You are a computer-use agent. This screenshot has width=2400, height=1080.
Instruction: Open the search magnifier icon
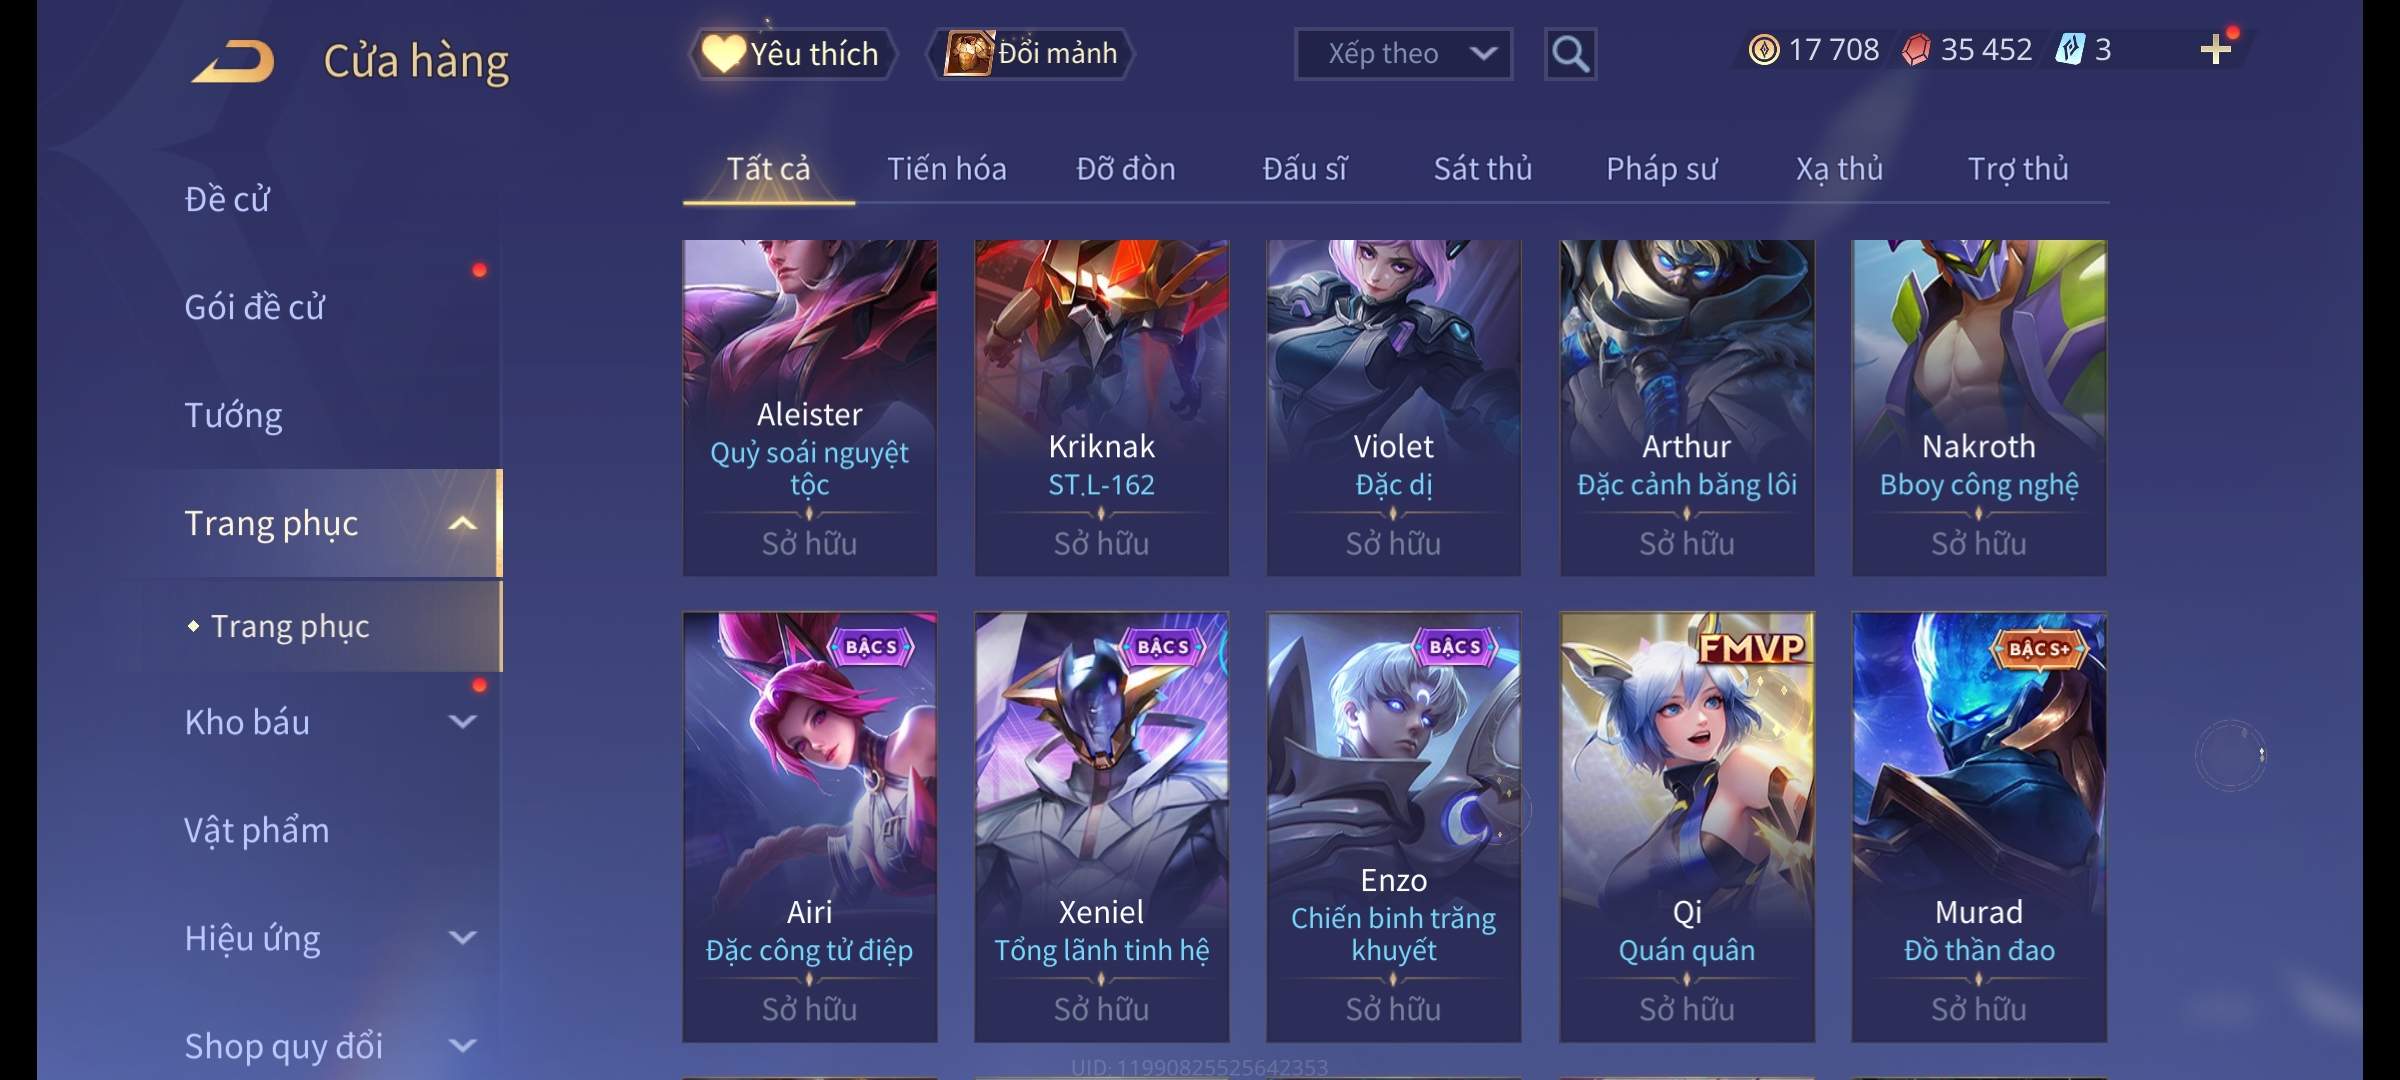point(1570,54)
